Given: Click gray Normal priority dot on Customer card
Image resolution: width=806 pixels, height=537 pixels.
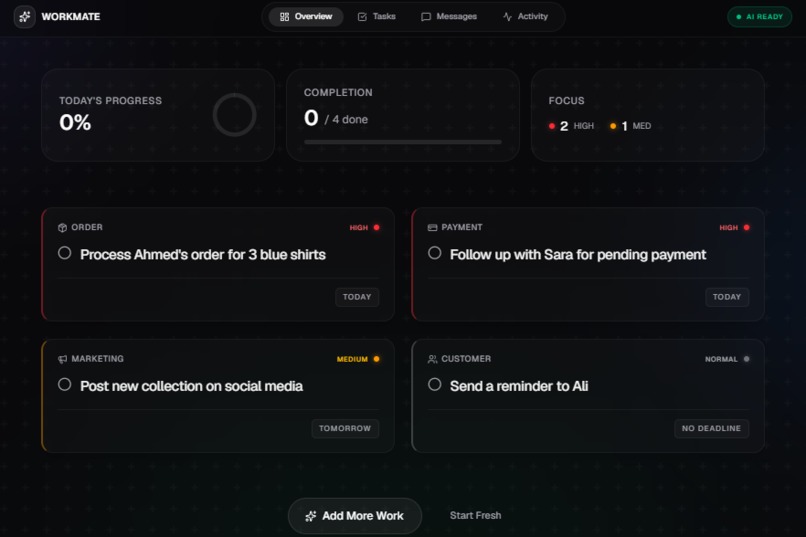Looking at the screenshot, I should [746, 359].
